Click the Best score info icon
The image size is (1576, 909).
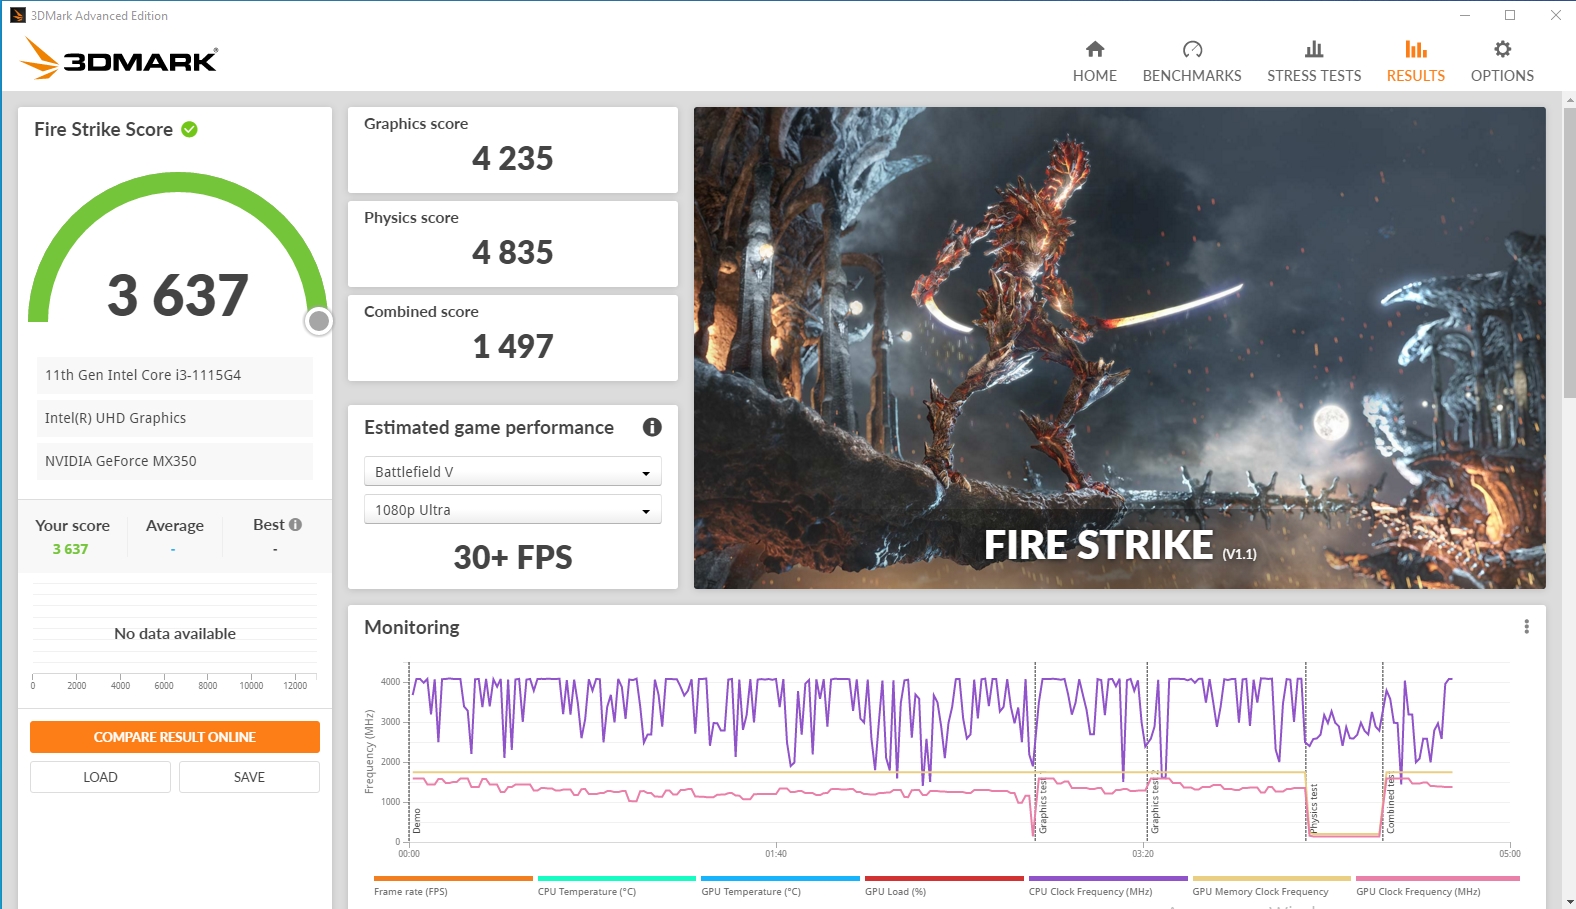(x=295, y=524)
